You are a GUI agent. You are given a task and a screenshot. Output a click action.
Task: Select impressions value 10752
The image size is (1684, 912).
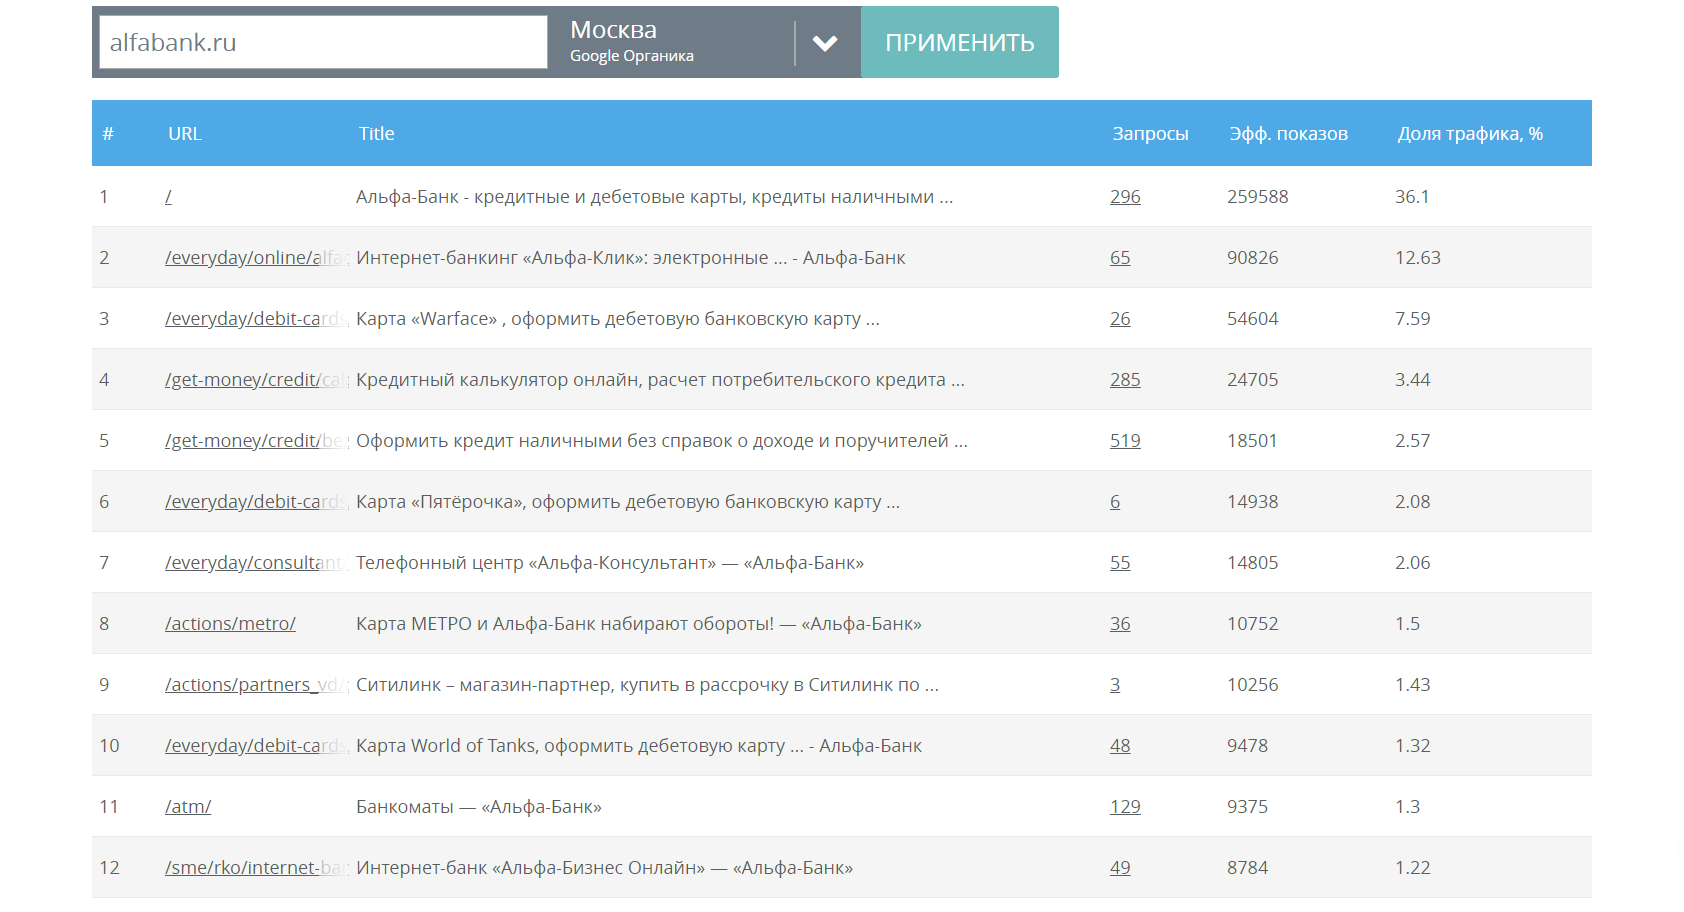pos(1253,624)
